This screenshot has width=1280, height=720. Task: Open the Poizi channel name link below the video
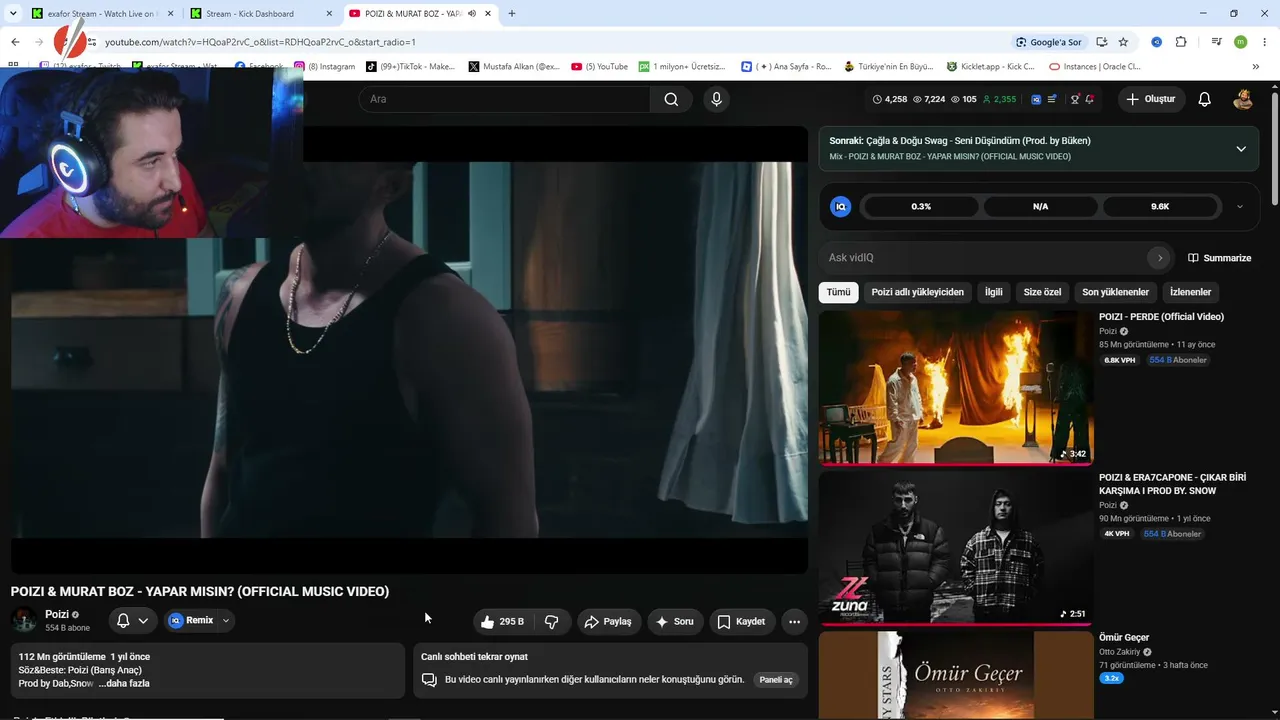[x=57, y=614]
